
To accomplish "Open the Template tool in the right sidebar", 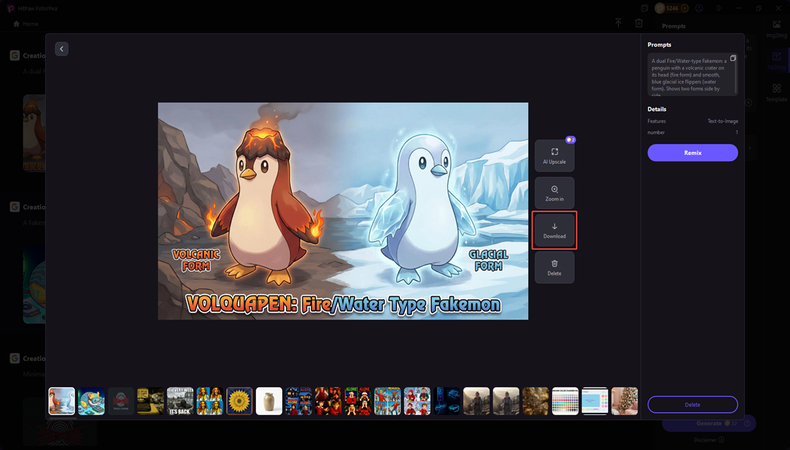I will (x=776, y=92).
